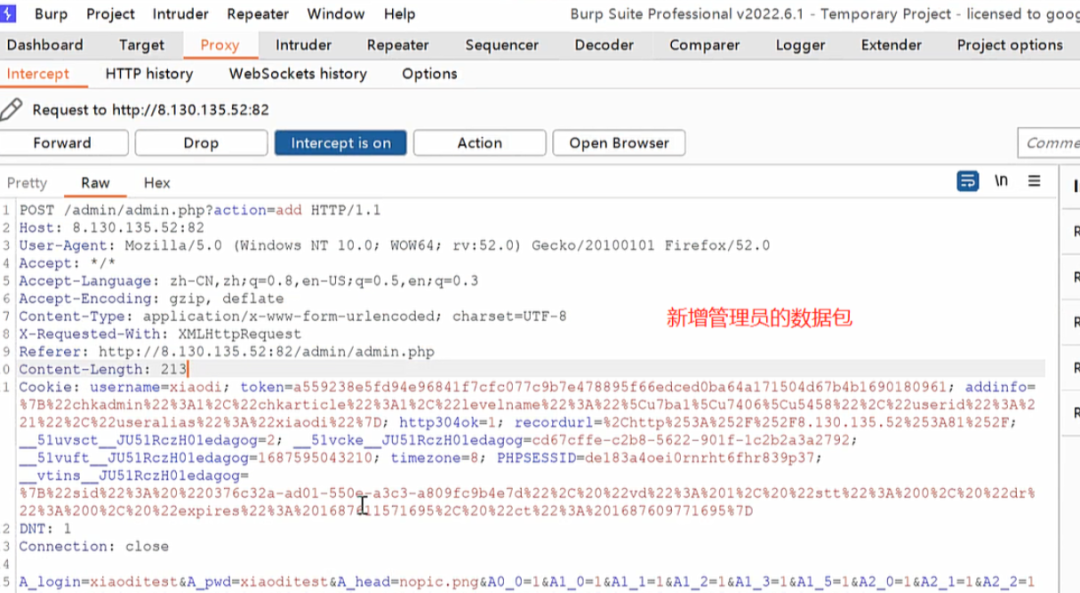This screenshot has height=593, width=1080.
Task: Click the Comment input field
Action: 1048,143
